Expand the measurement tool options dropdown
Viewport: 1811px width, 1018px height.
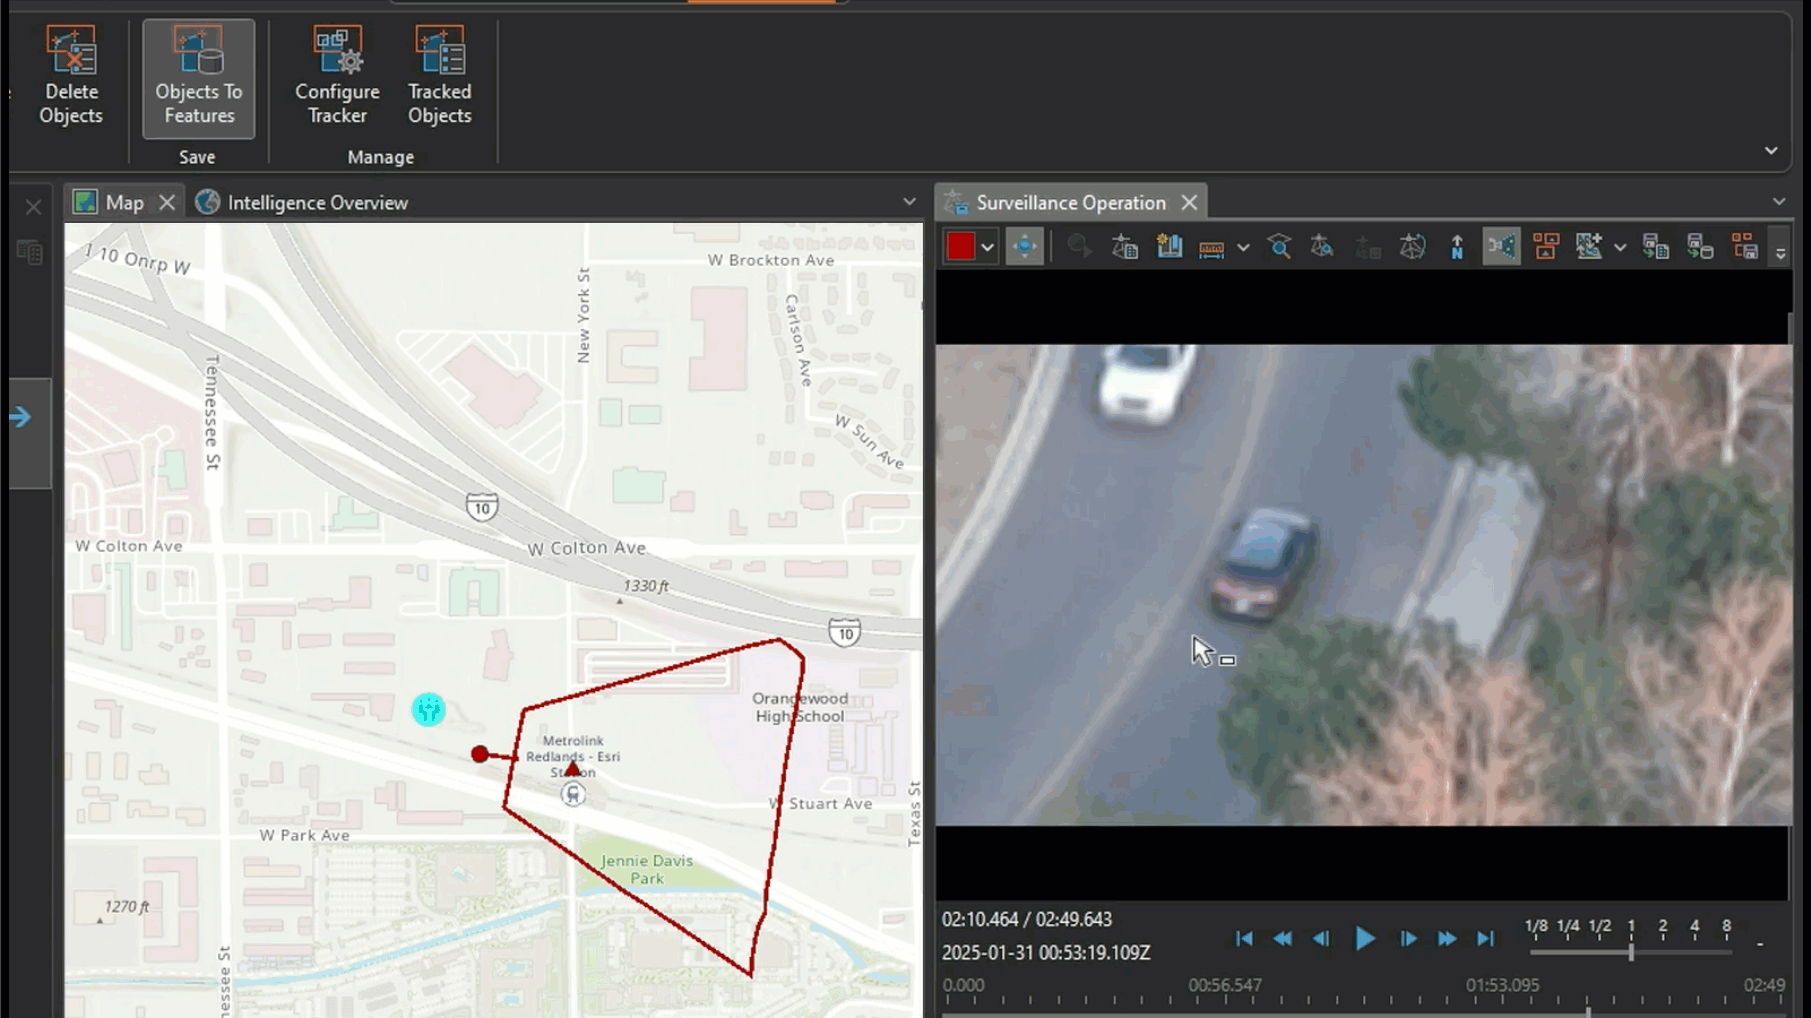click(x=1243, y=246)
